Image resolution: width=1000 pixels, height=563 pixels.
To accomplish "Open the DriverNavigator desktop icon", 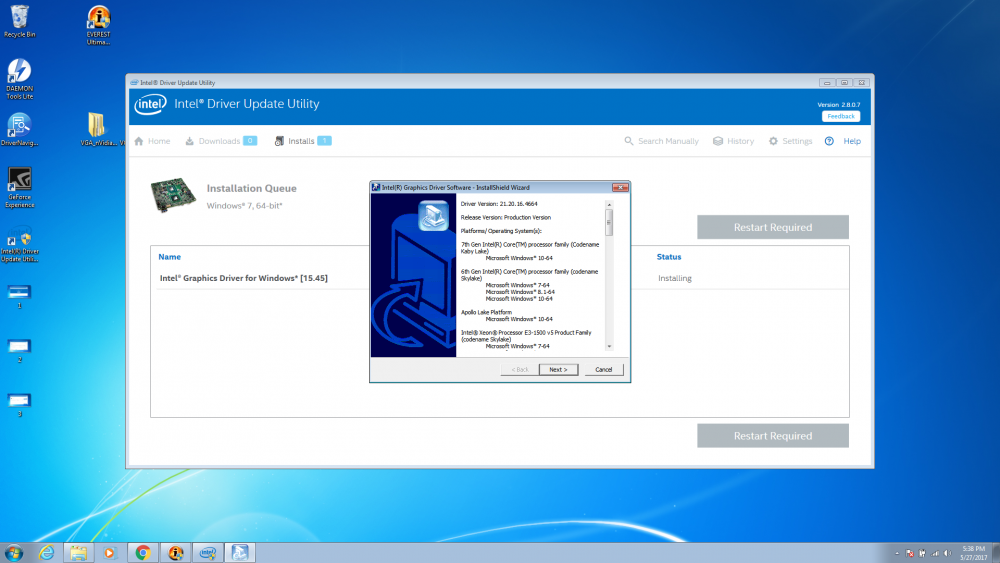I will [x=20, y=129].
